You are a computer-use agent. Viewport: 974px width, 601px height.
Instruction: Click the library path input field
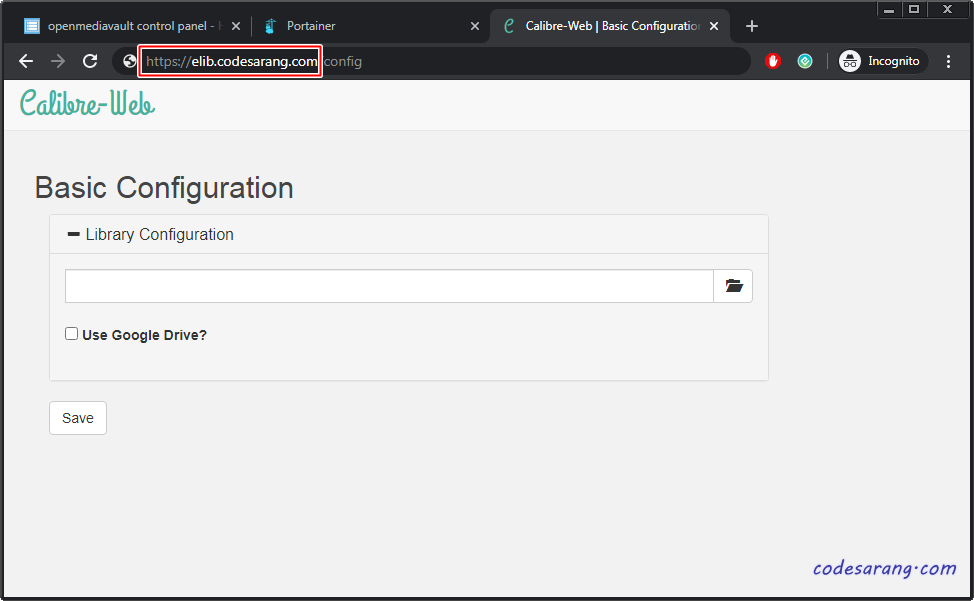click(389, 286)
